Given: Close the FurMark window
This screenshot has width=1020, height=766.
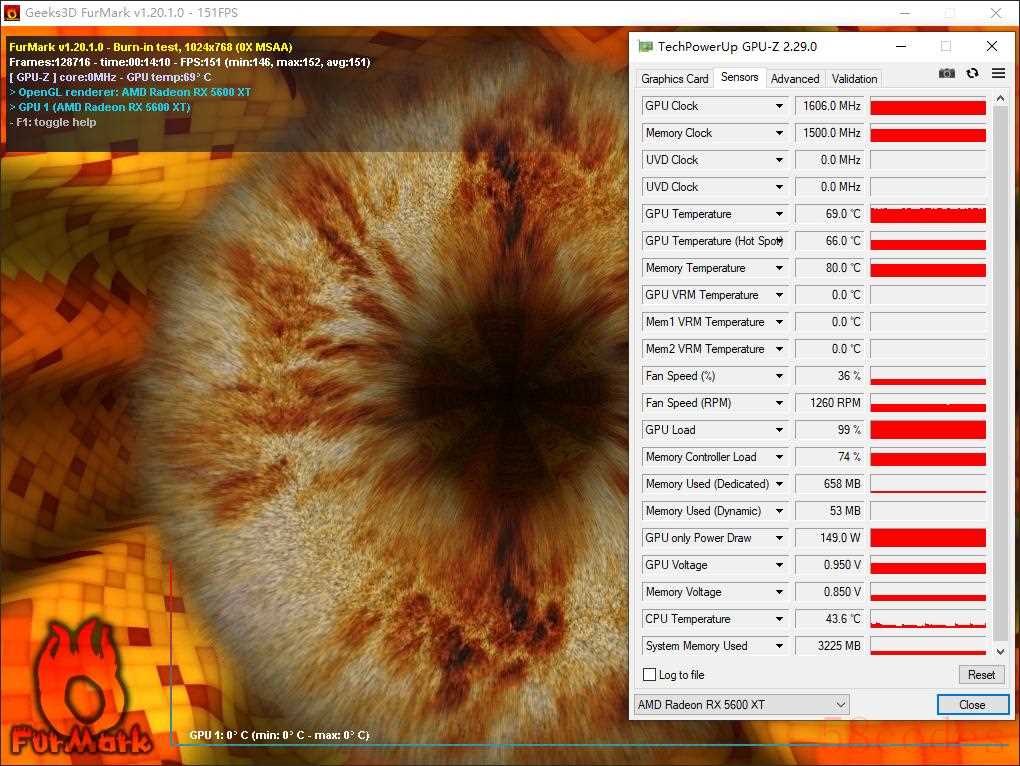Looking at the screenshot, I should point(996,12).
